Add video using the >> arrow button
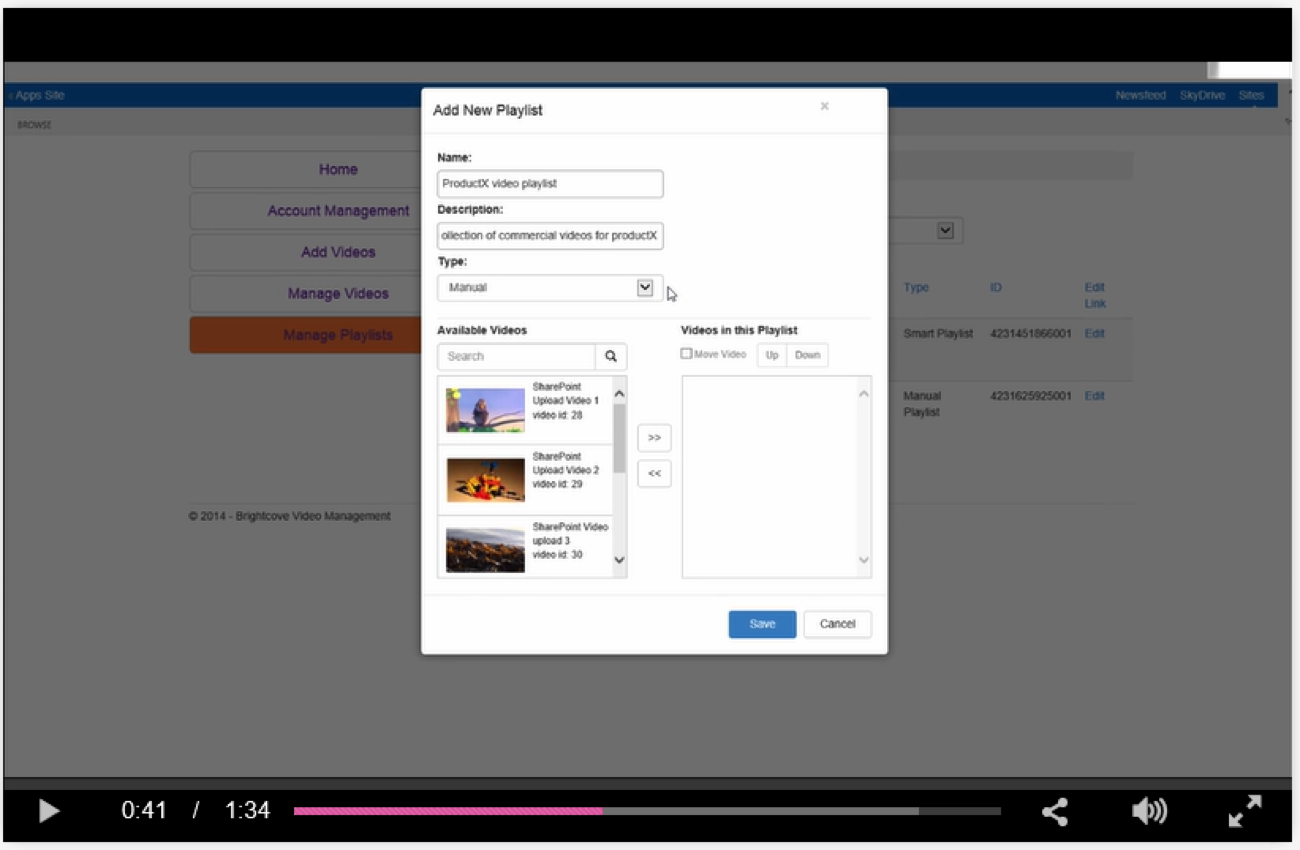This screenshot has height=850, width=1300. [x=654, y=438]
